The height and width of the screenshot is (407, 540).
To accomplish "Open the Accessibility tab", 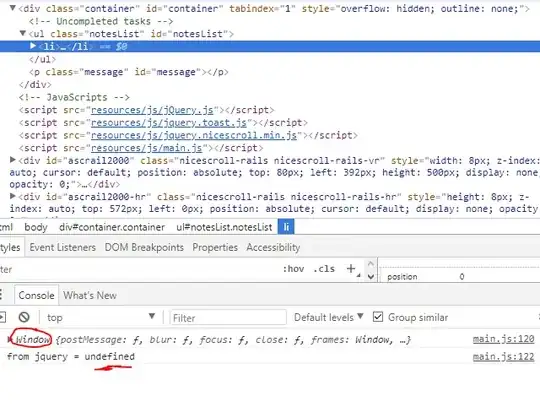I will (x=273, y=247).
